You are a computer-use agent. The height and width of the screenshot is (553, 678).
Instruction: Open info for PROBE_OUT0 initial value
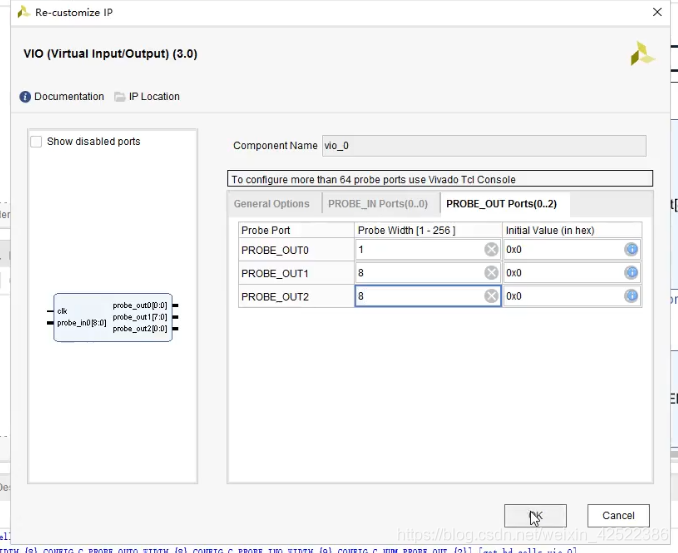click(x=631, y=249)
